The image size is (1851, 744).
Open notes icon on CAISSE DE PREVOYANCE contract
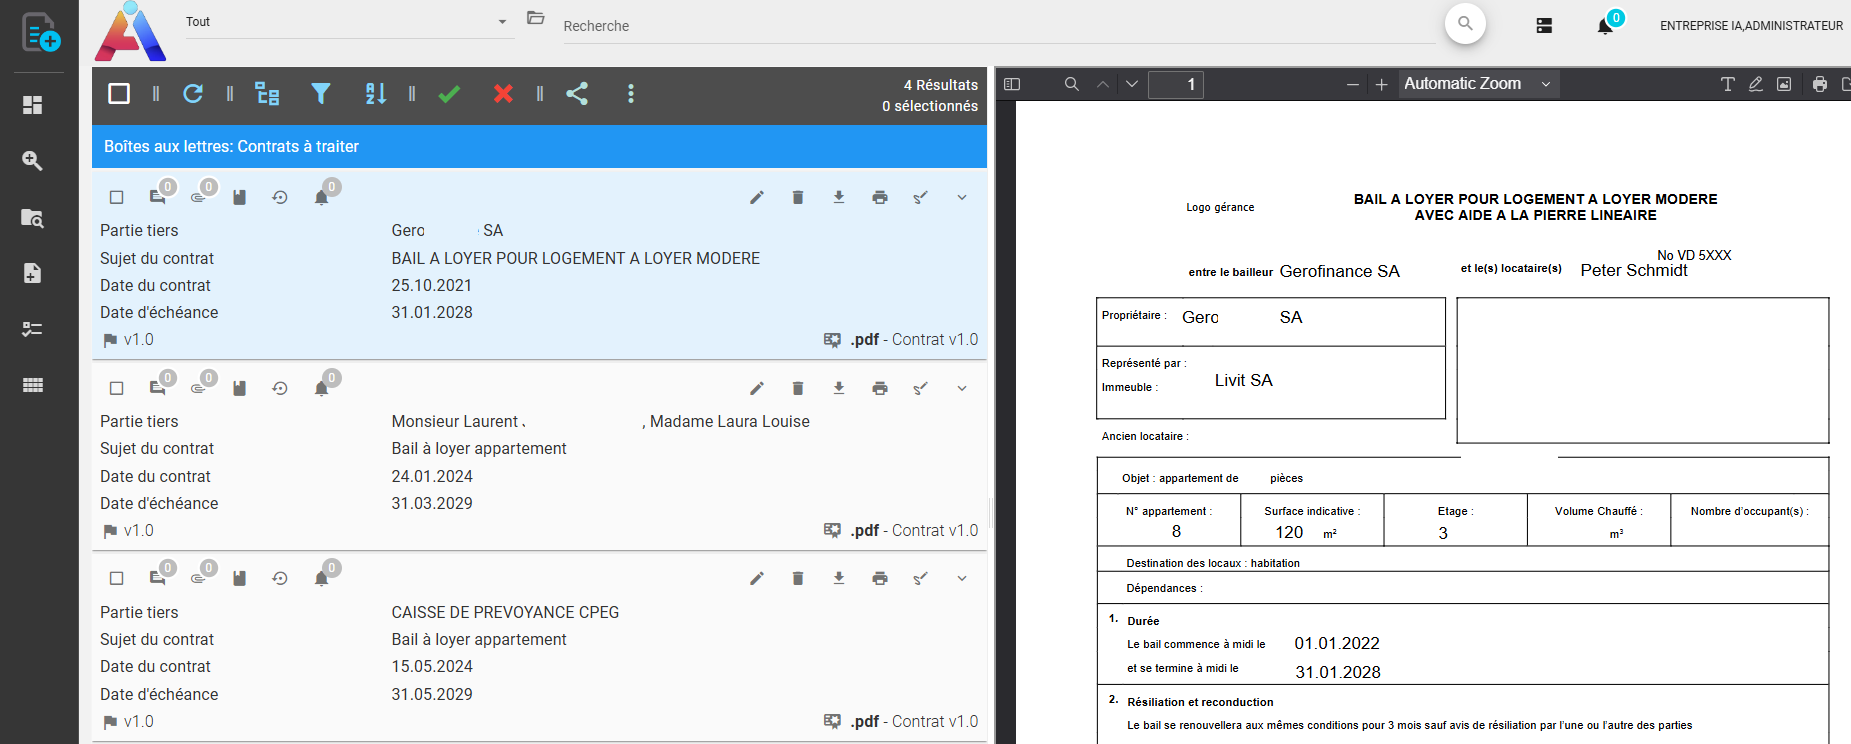[157, 579]
